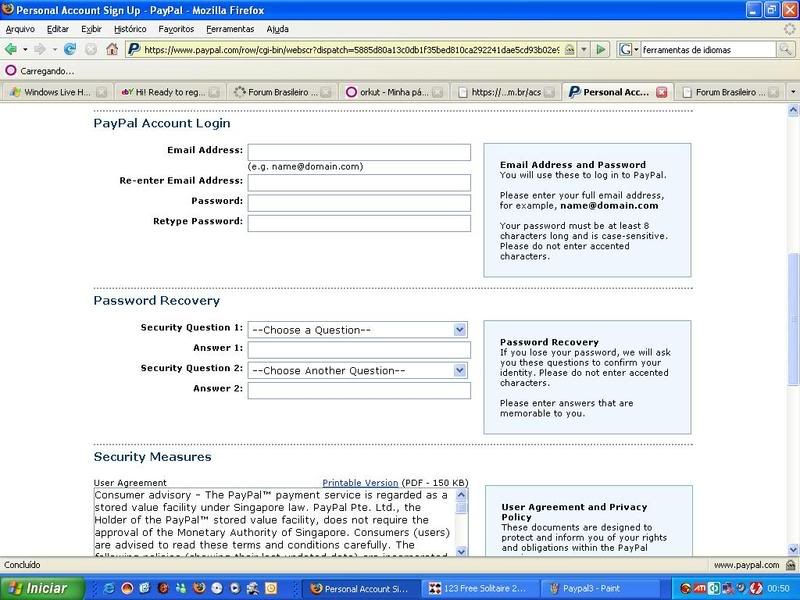Open the Editar menu
The height and width of the screenshot is (600, 800).
click(x=58, y=29)
